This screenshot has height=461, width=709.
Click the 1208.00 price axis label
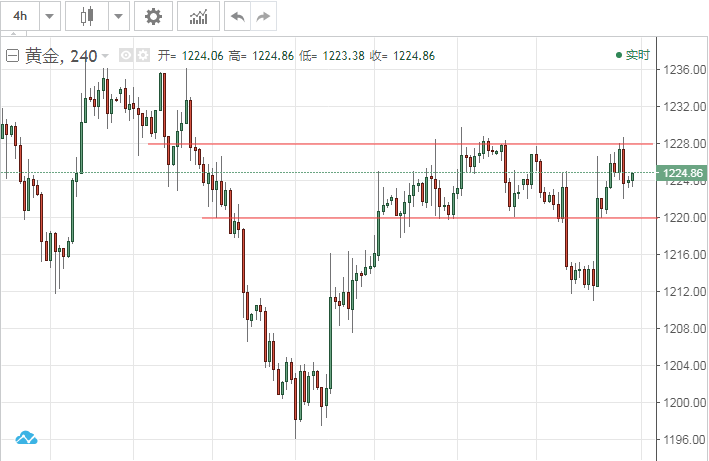(x=684, y=329)
